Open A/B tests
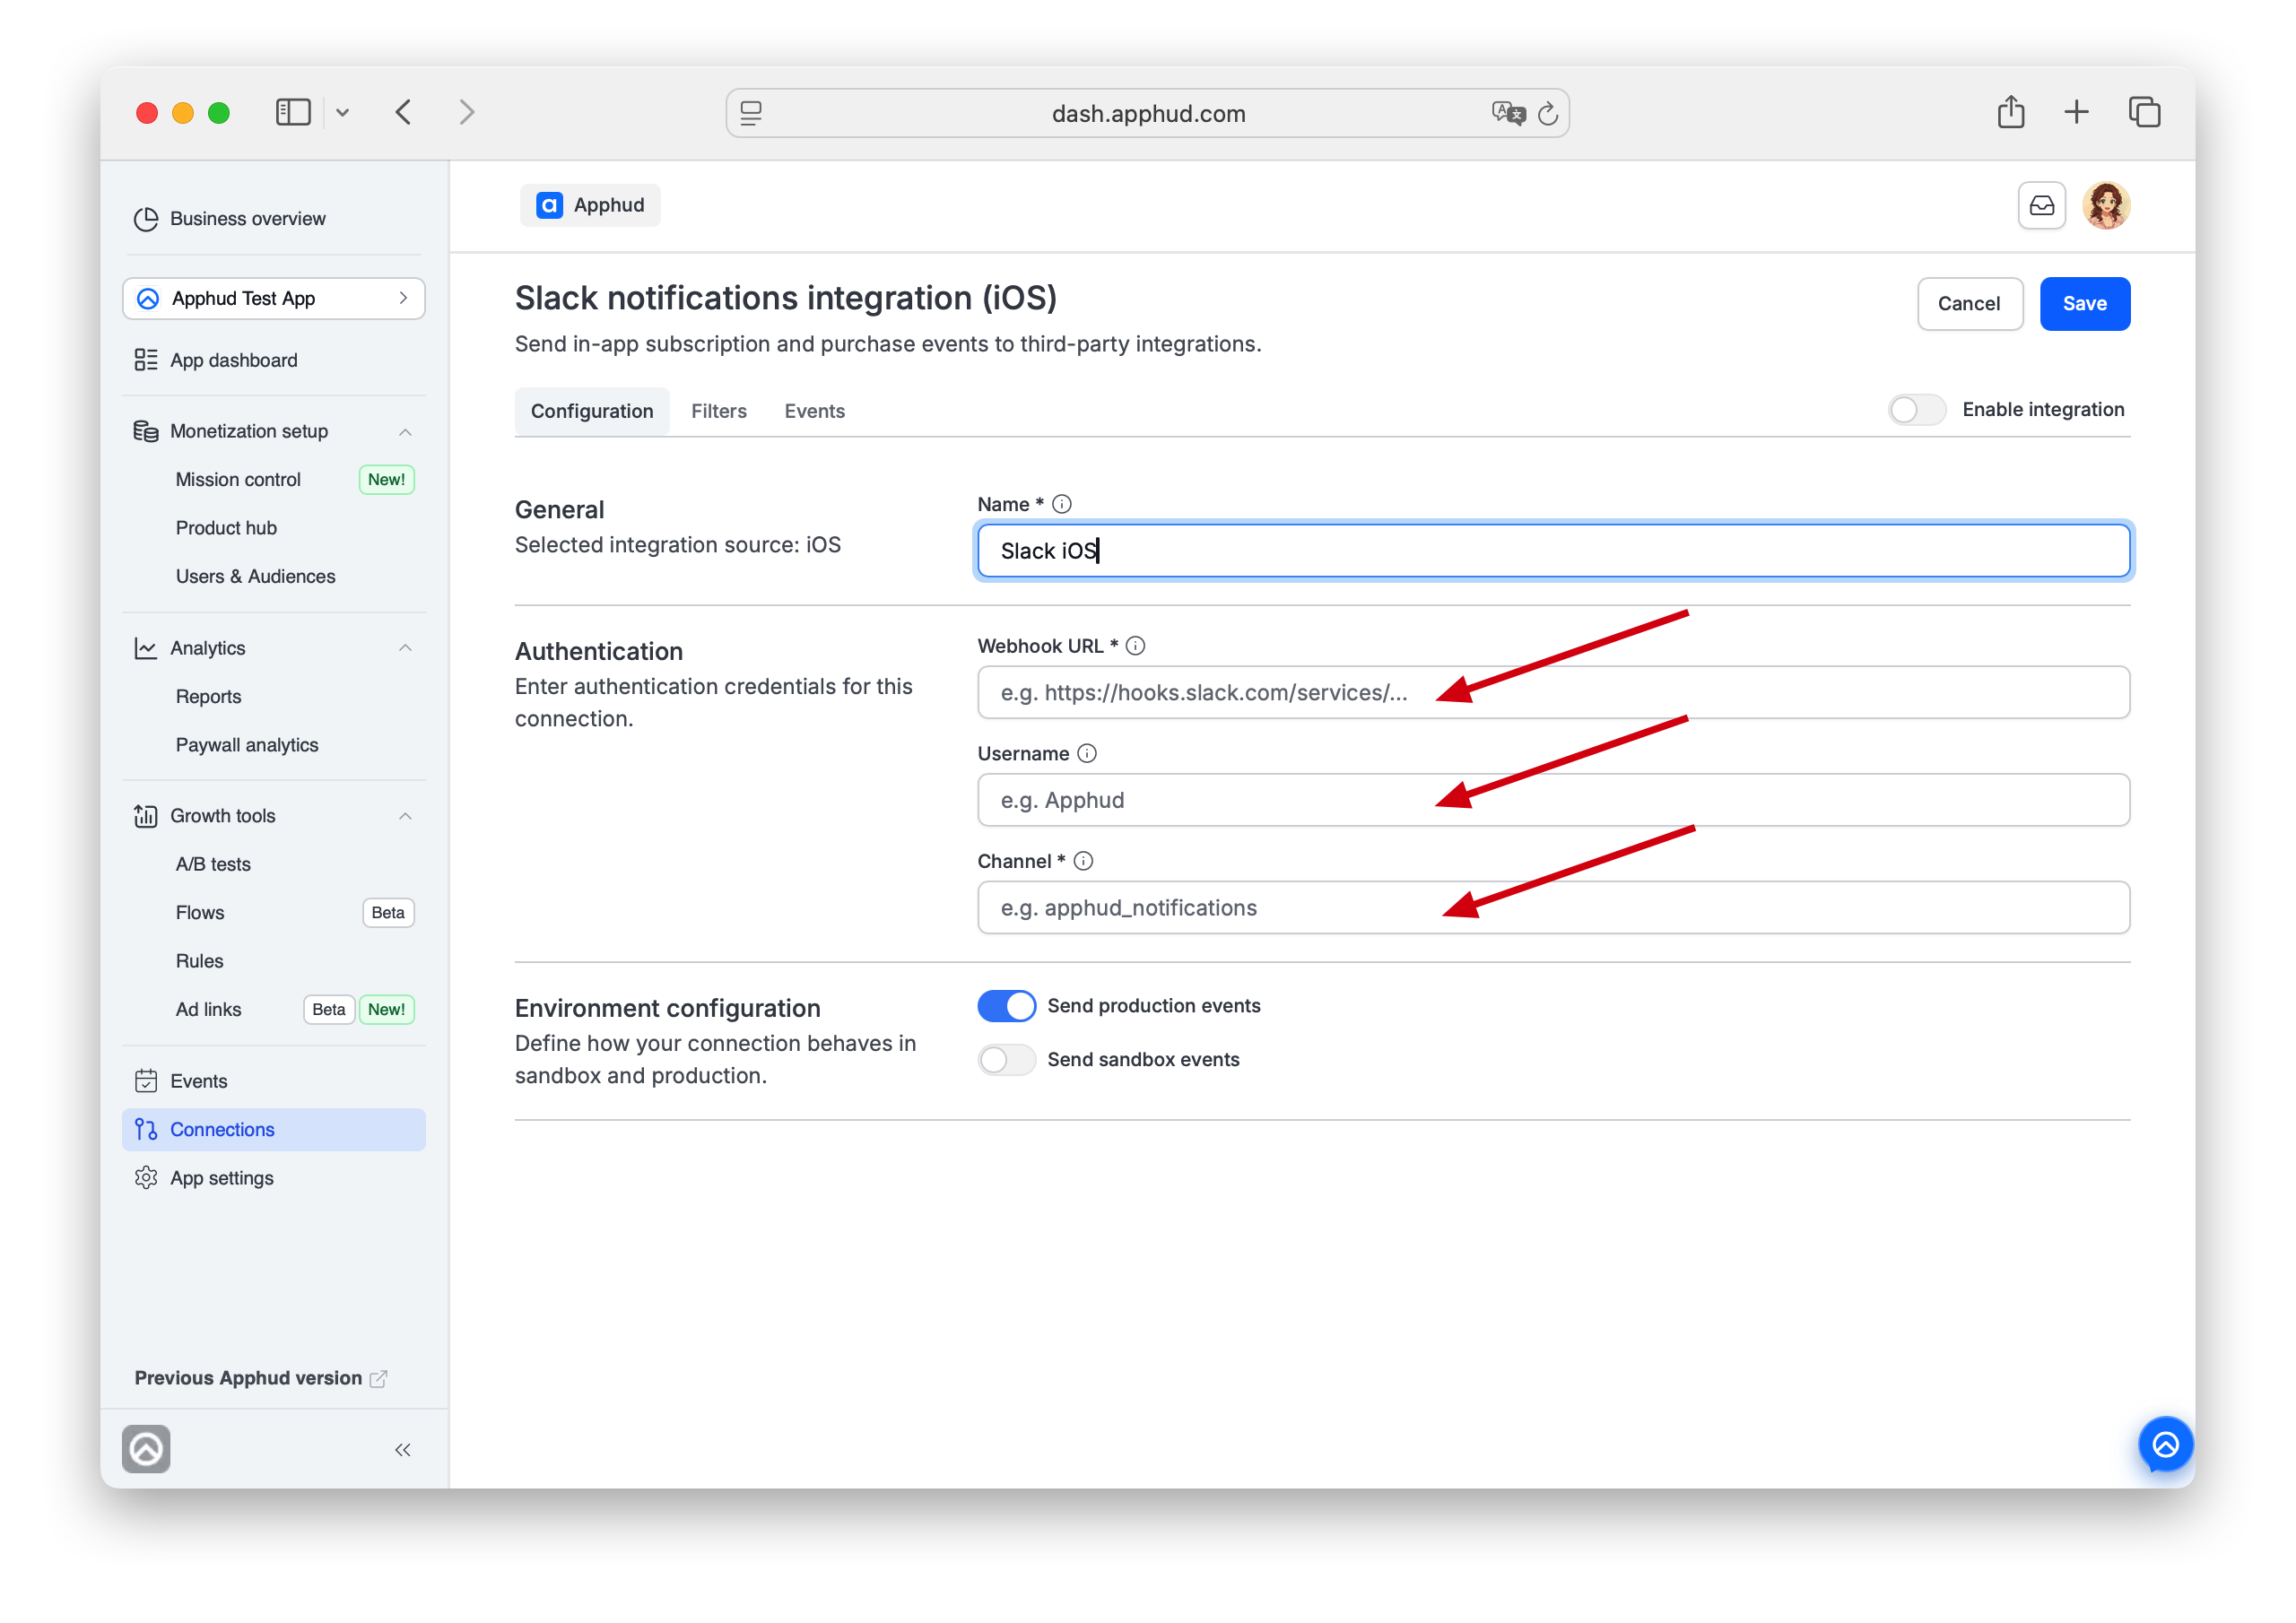 [213, 864]
